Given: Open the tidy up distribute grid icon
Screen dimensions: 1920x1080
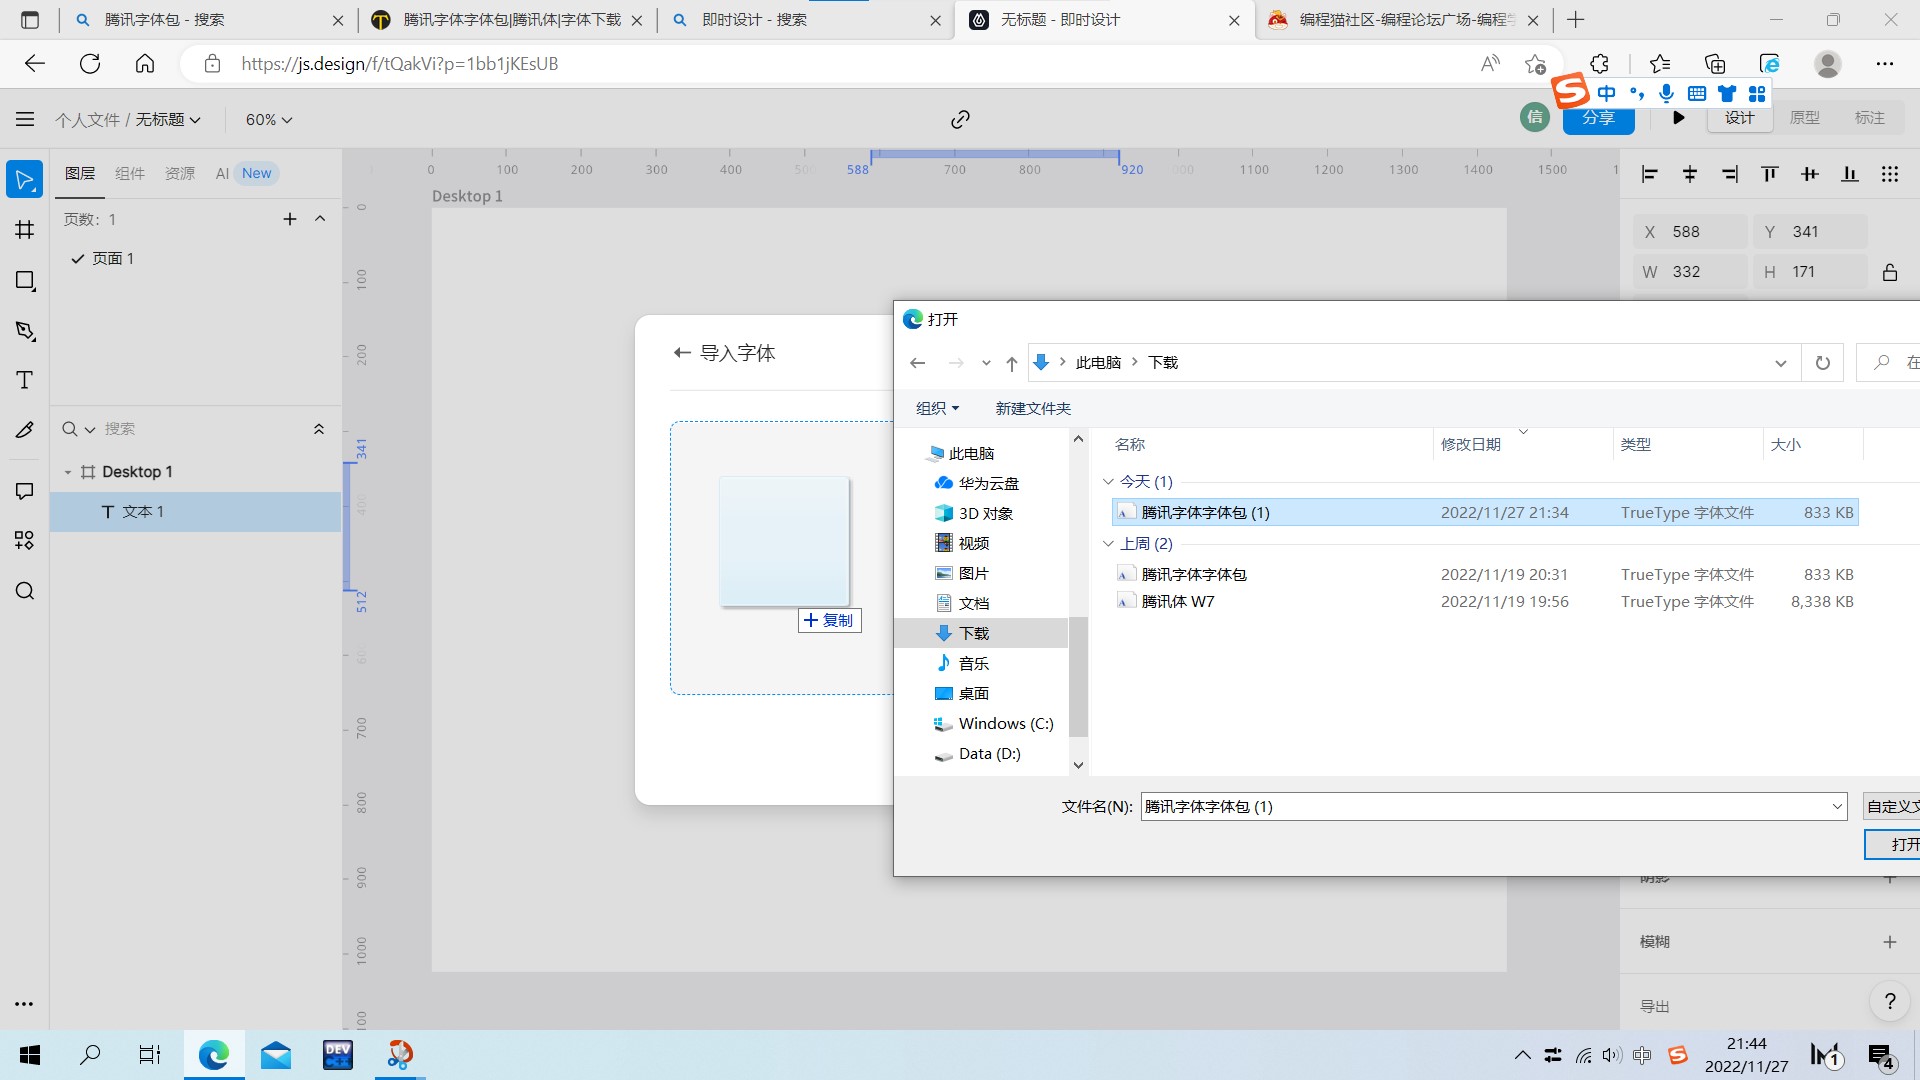Looking at the screenshot, I should point(1890,174).
